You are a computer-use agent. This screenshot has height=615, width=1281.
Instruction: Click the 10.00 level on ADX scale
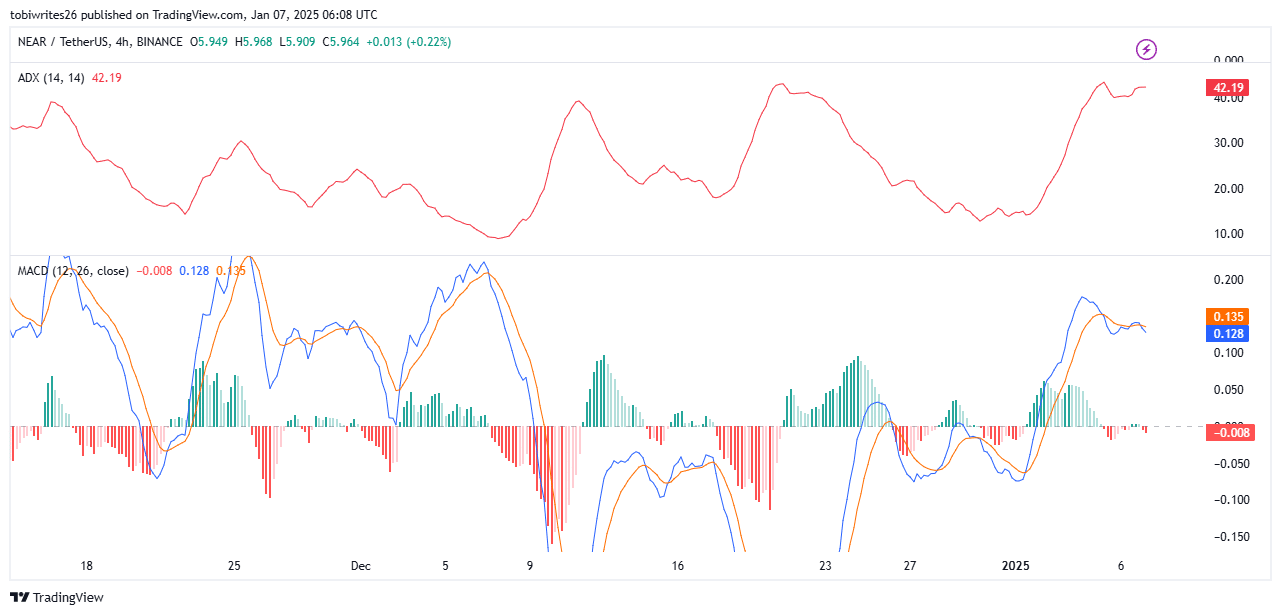1227,234
